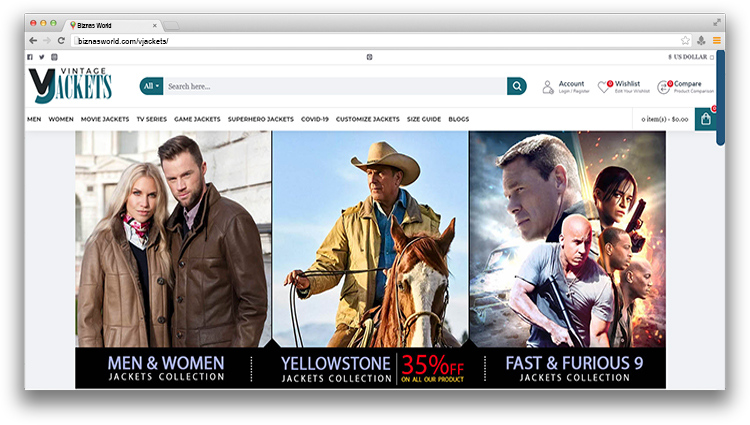Click the Vintage Jackets logo
Image resolution: width=750 pixels, height=425 pixels.
click(x=70, y=85)
